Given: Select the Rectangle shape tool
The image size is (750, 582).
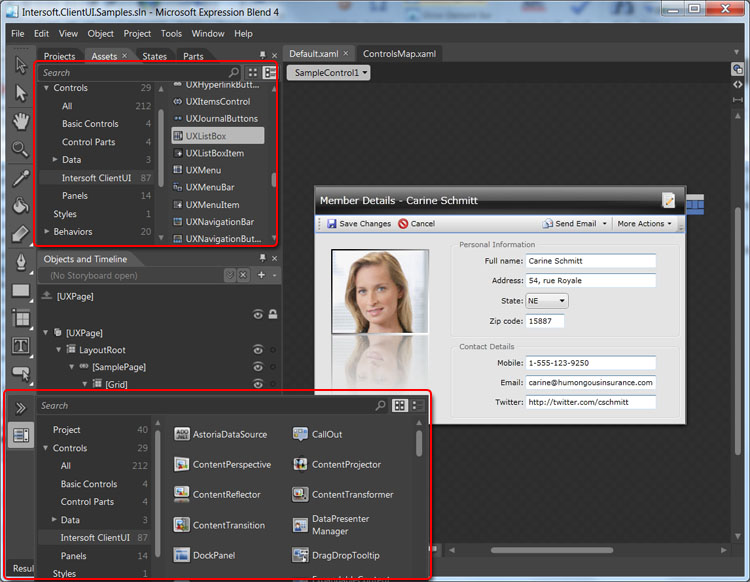Looking at the screenshot, I should point(21,290).
